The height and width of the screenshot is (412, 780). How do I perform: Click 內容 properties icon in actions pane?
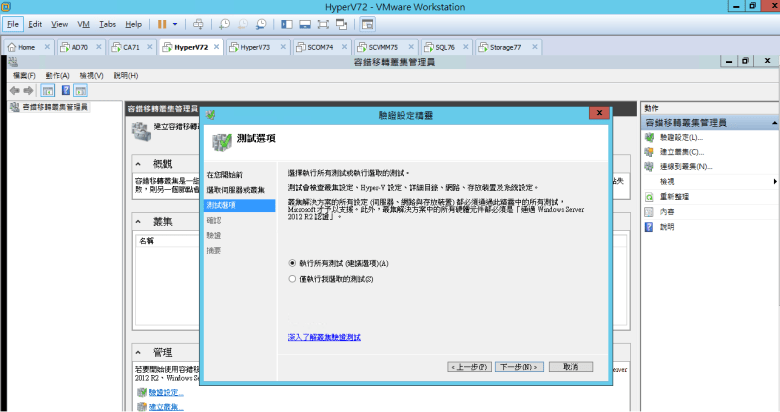[x=649, y=212]
